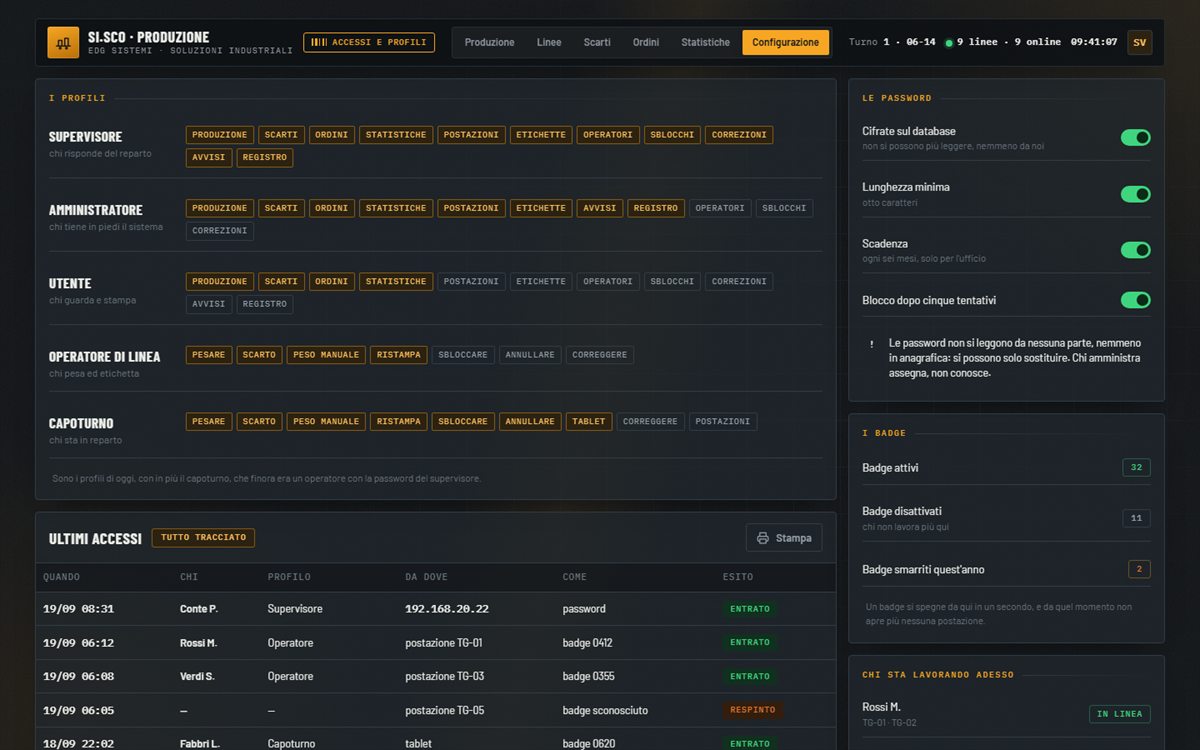1200x750 pixels.
Task: Select the Configurazione tab
Action: click(785, 42)
